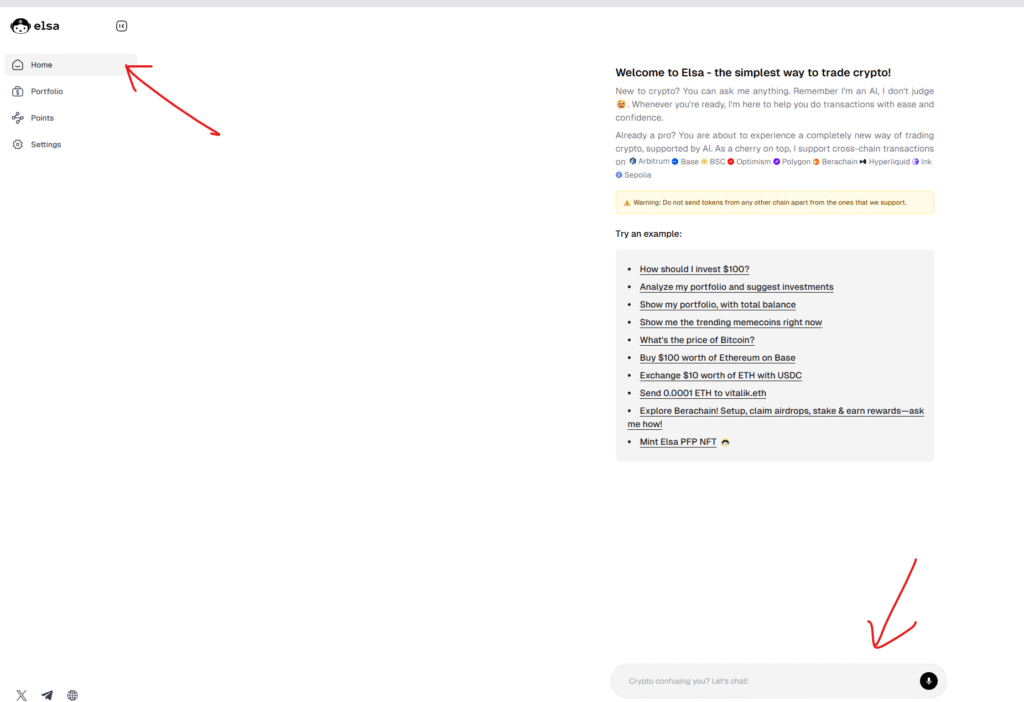1024x702 pixels.
Task: Open the globe website icon
Action: pyautogui.click(x=72, y=695)
